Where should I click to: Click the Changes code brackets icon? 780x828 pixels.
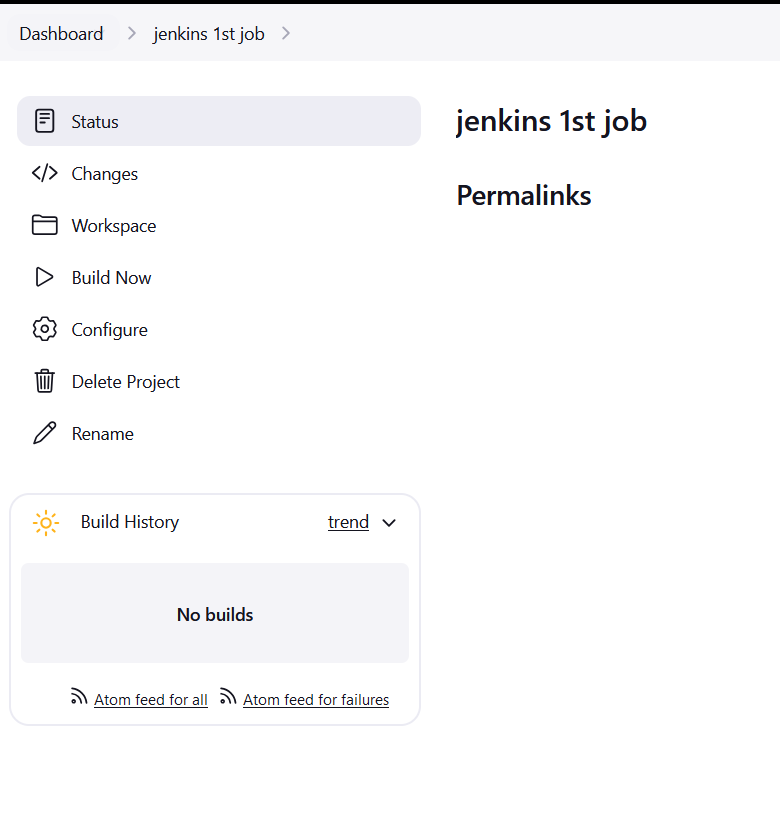(x=44, y=173)
